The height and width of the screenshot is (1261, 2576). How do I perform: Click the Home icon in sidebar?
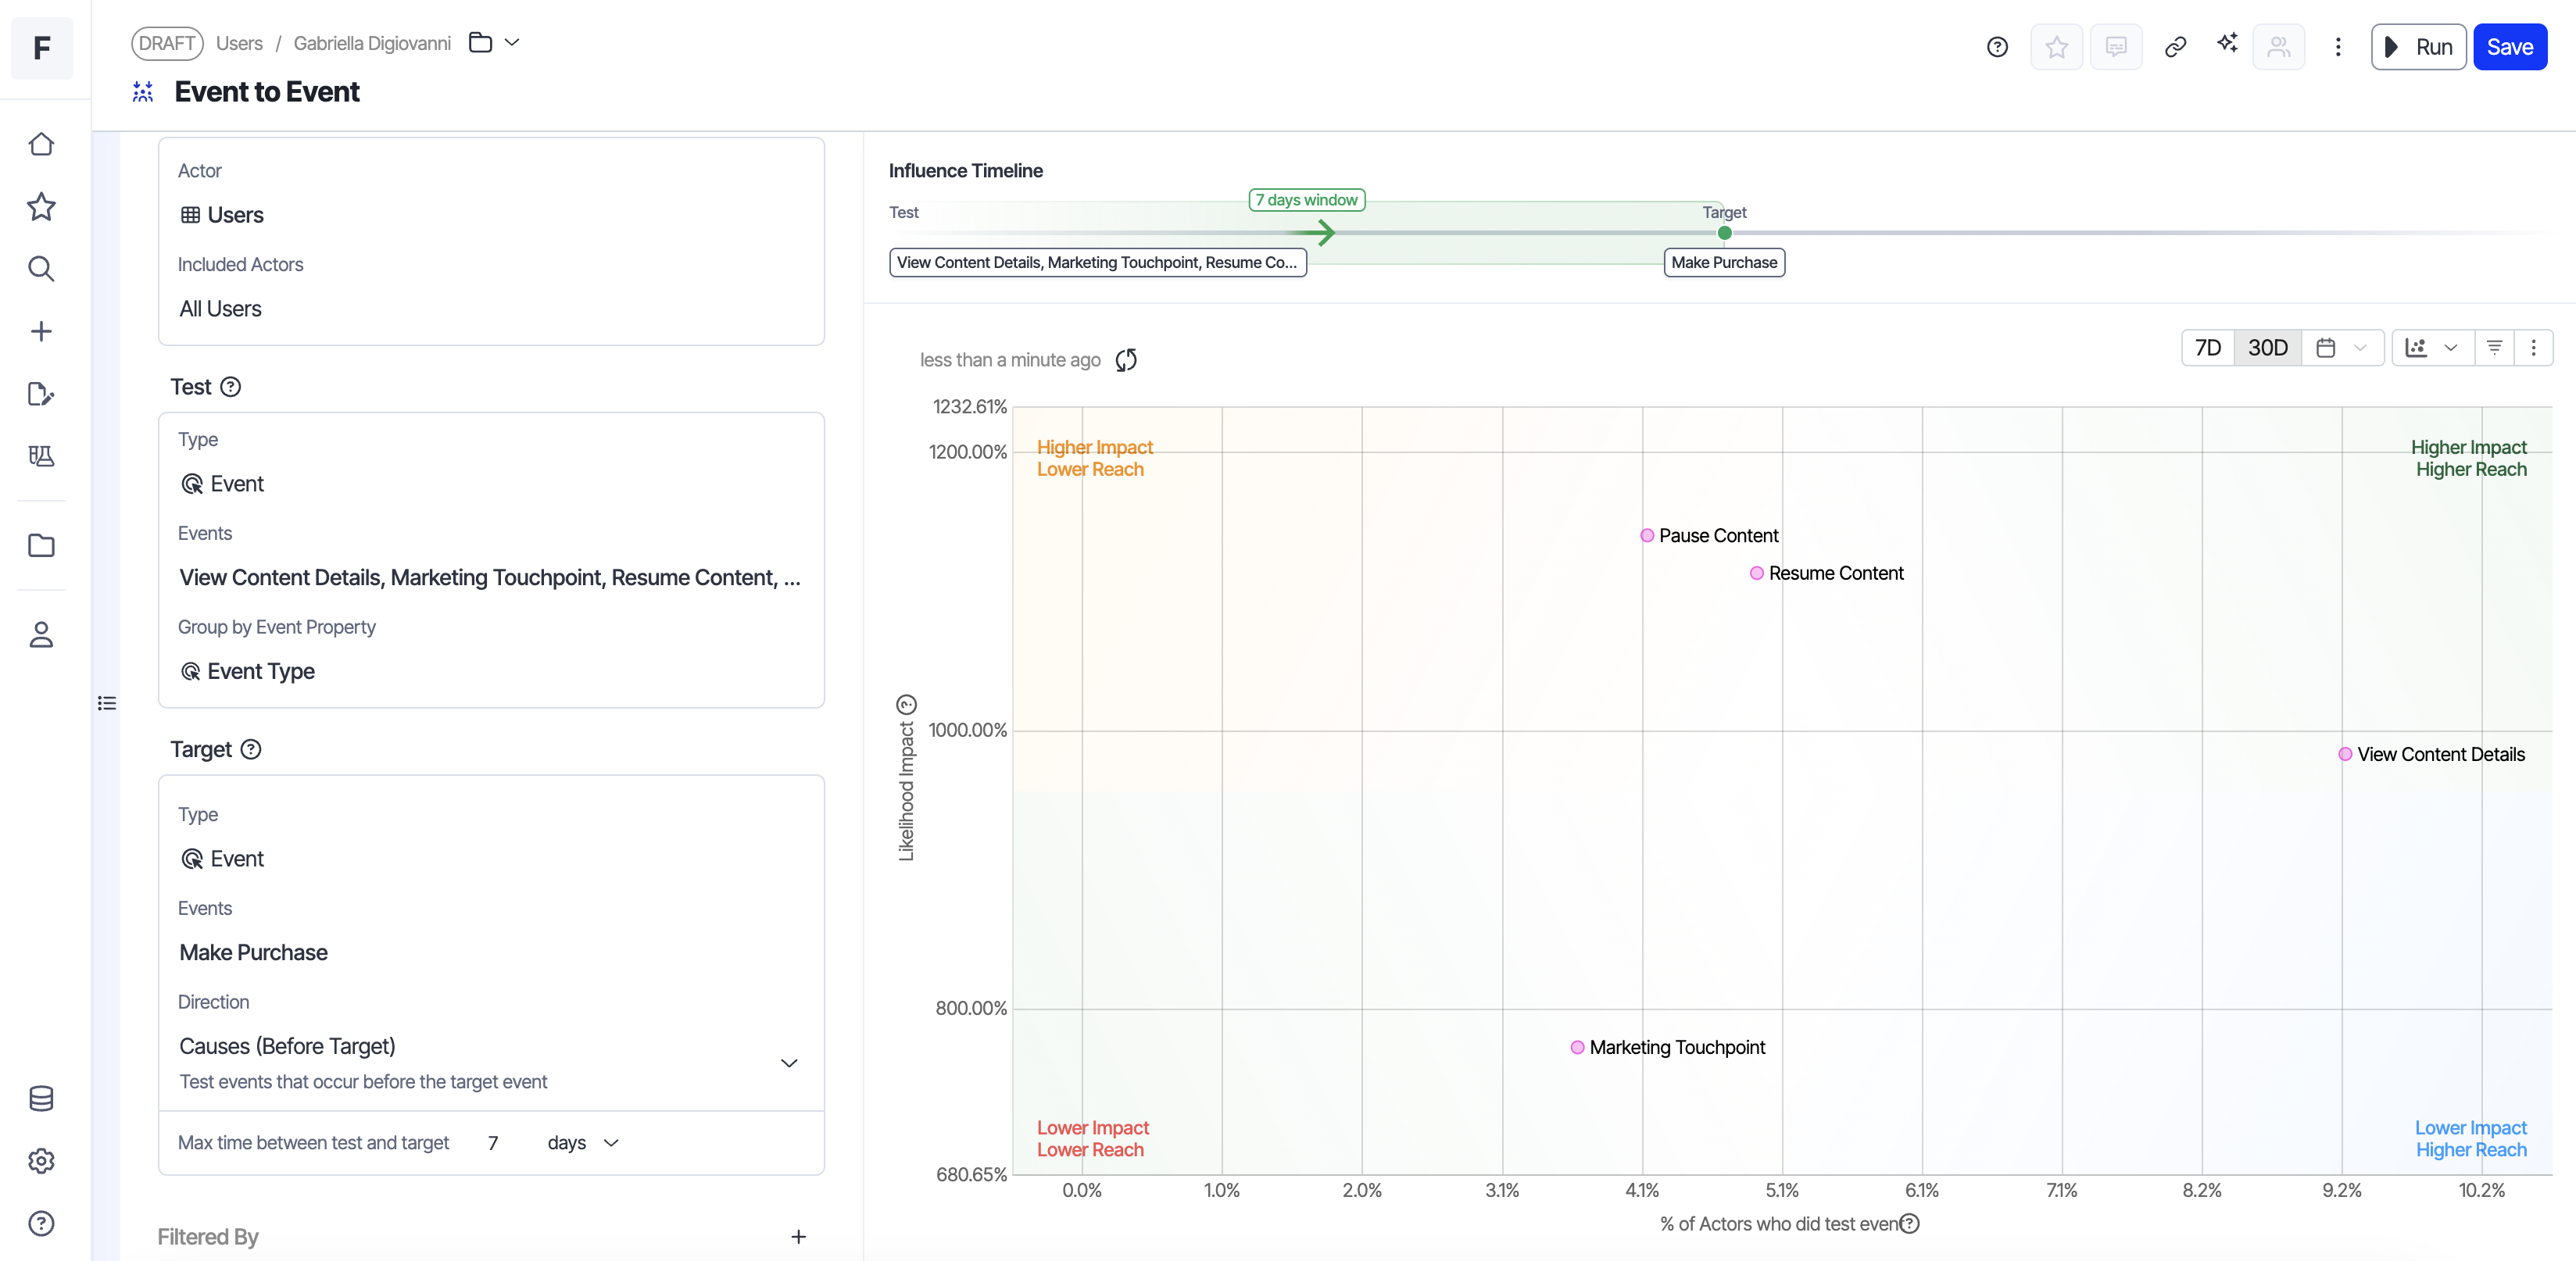(x=41, y=144)
